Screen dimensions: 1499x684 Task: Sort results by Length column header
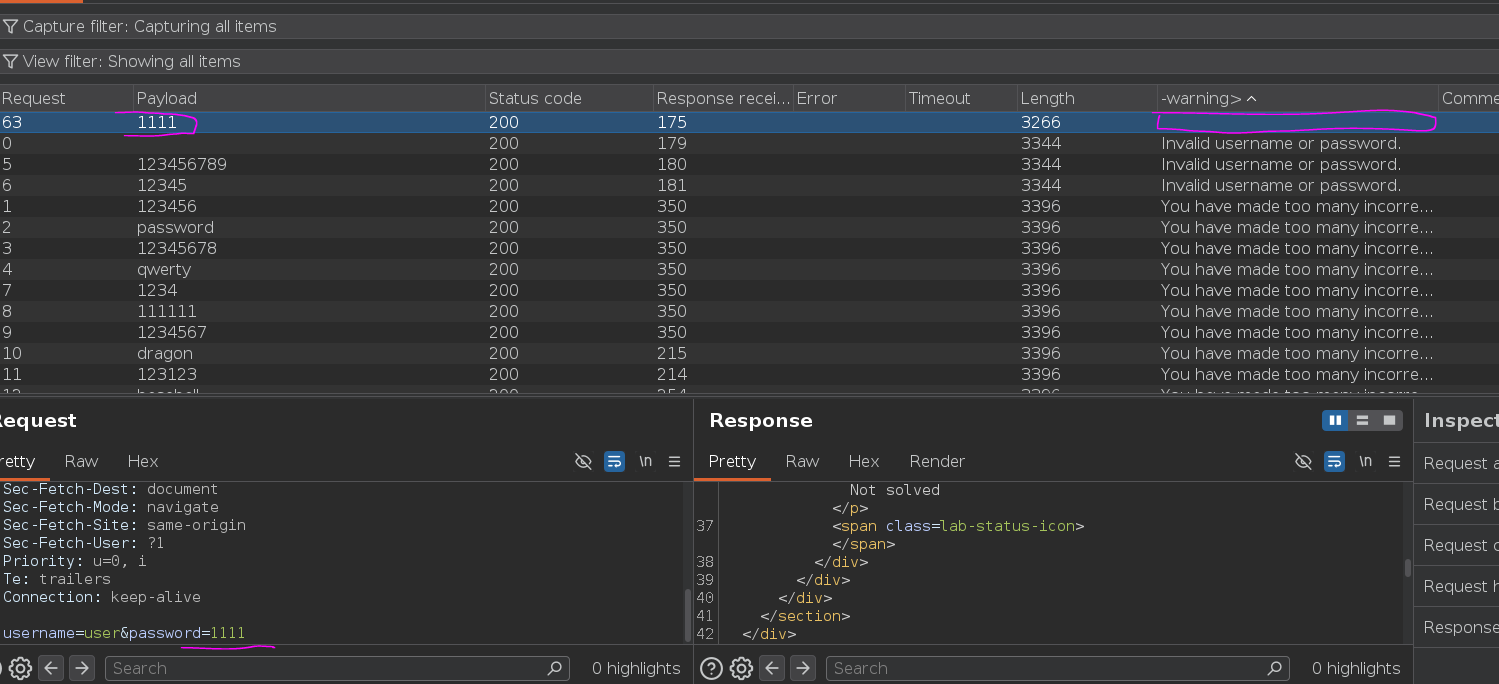1087,98
